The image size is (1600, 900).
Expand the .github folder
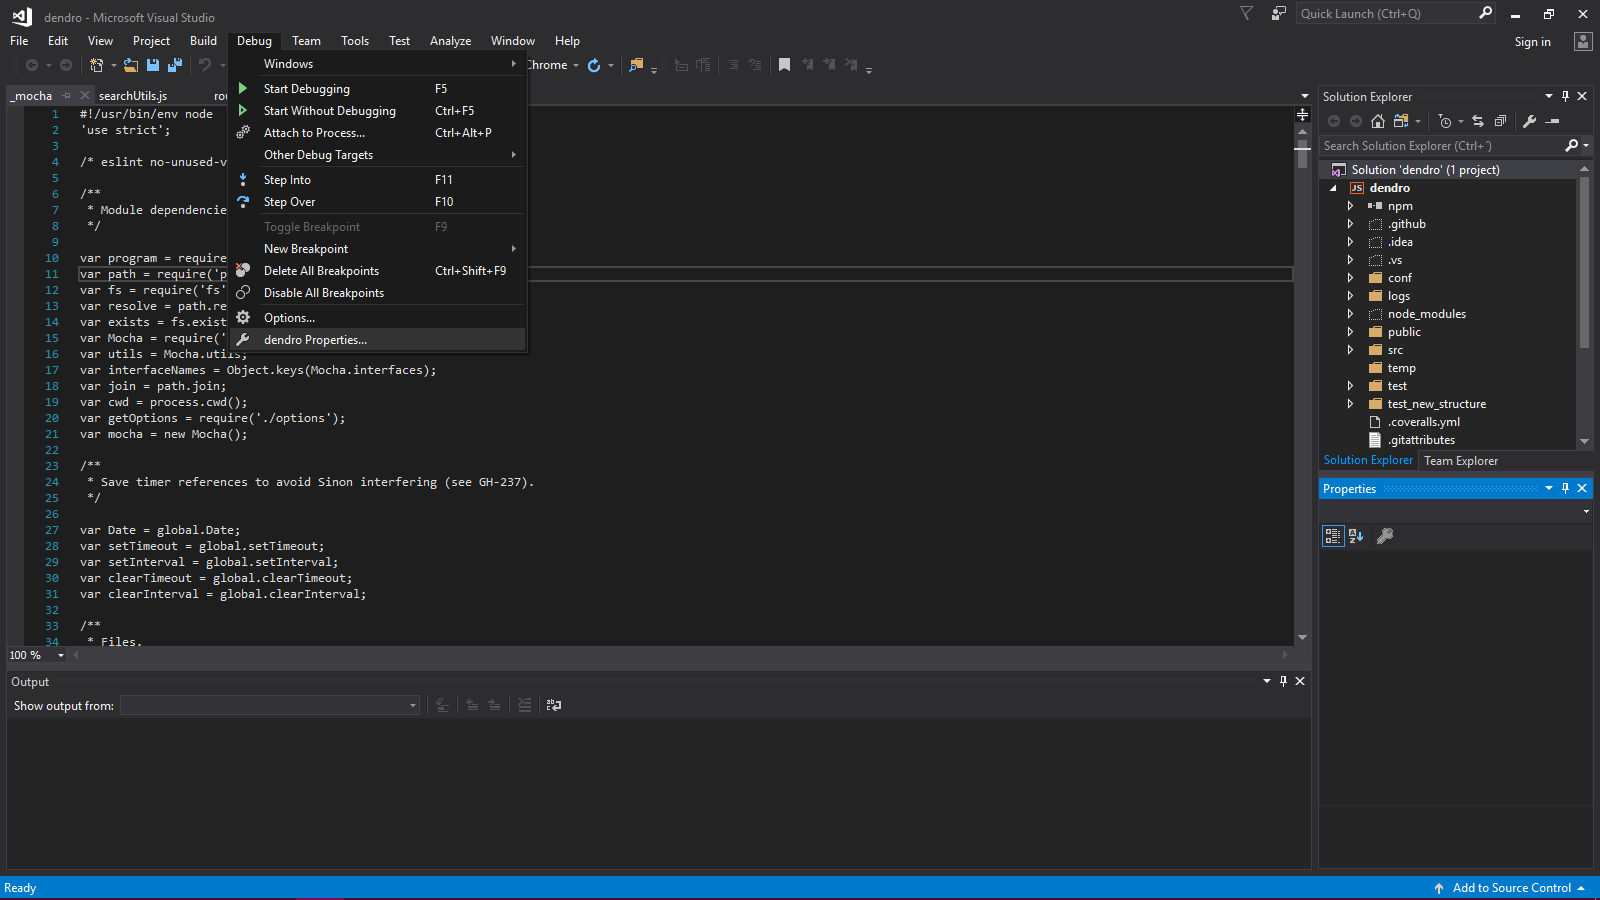coord(1350,224)
